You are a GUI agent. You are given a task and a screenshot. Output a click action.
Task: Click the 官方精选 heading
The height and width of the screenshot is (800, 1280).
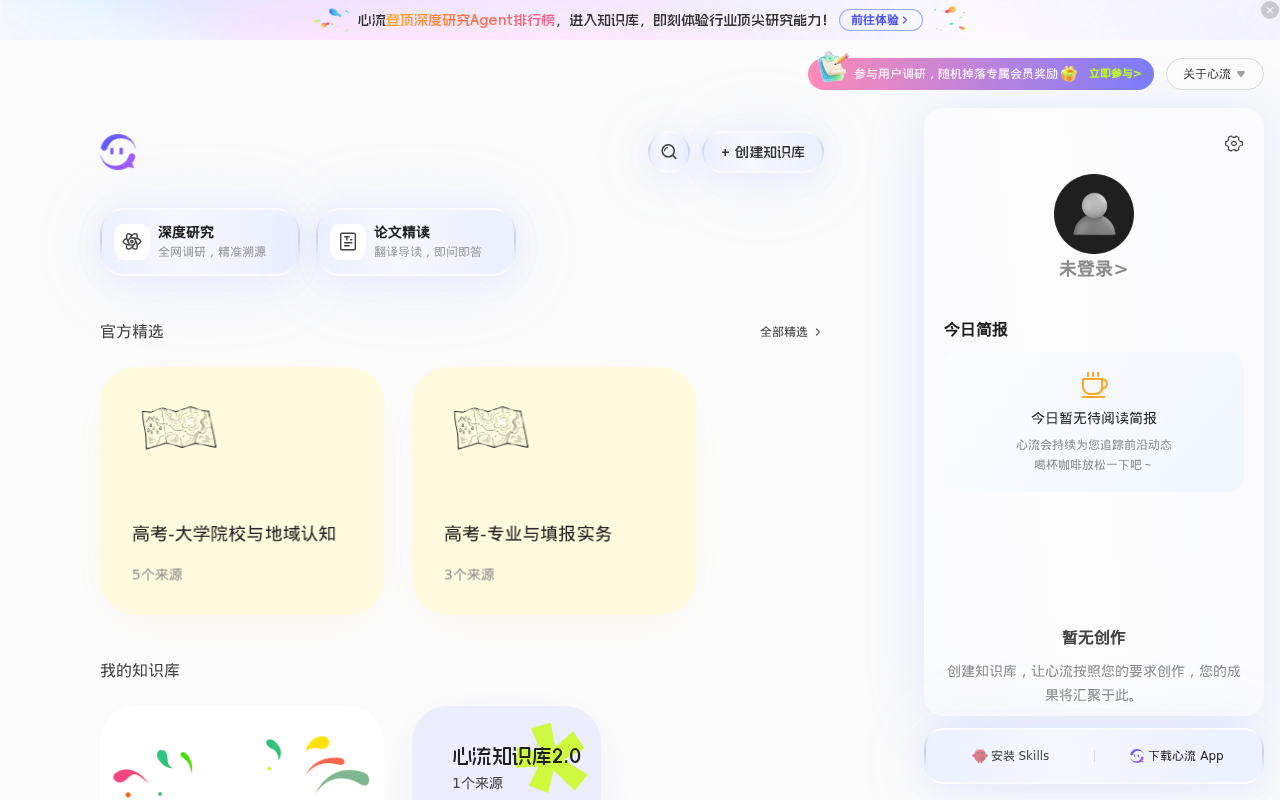(132, 332)
